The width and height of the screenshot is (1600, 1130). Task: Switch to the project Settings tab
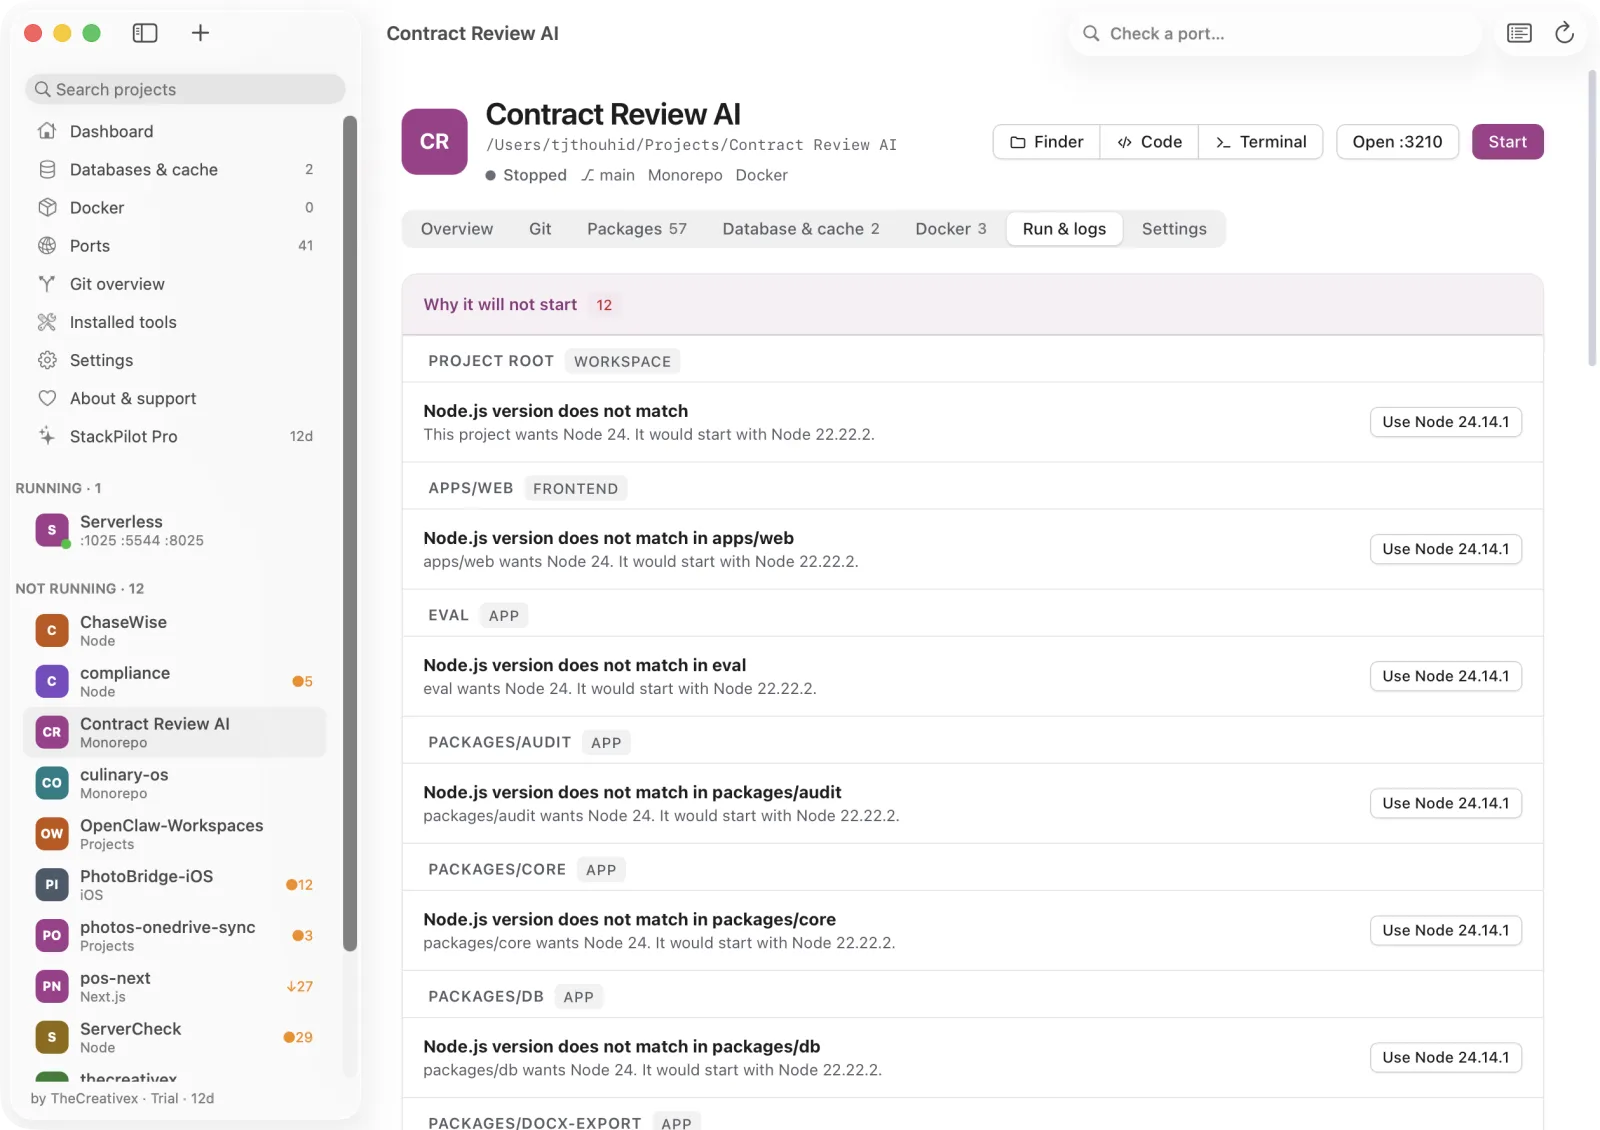(1174, 229)
